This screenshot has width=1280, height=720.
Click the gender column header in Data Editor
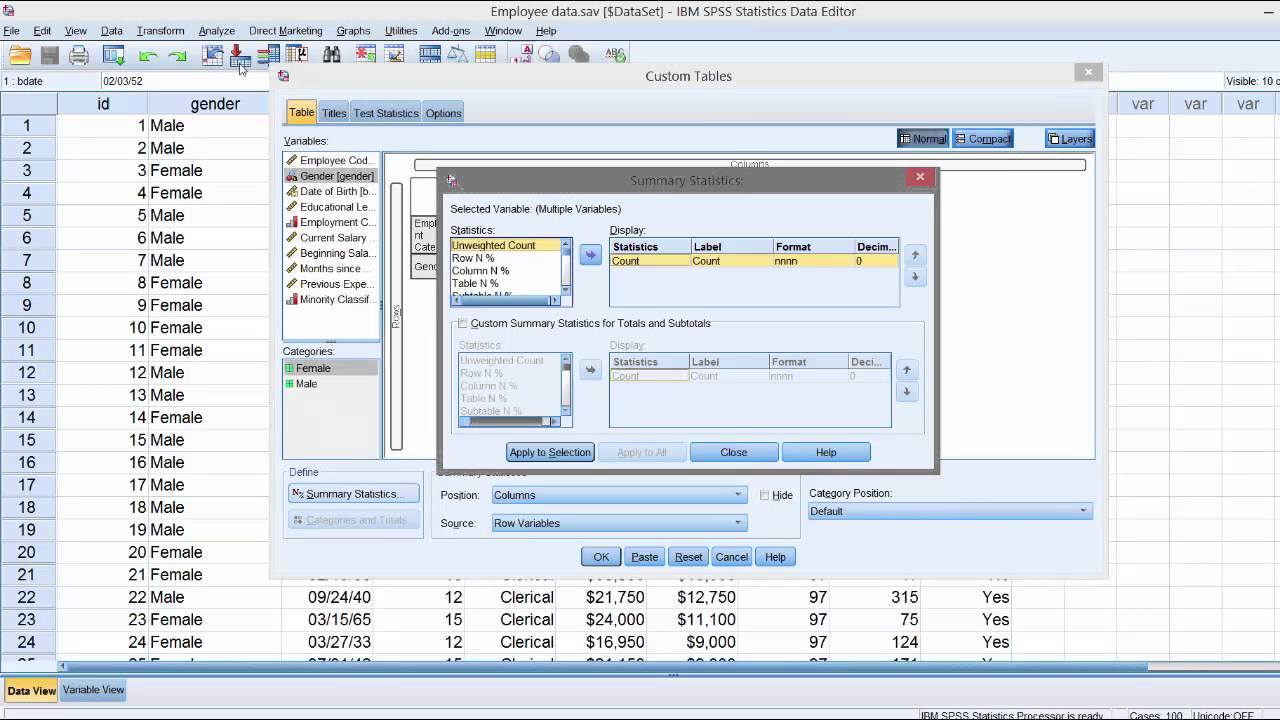point(215,104)
